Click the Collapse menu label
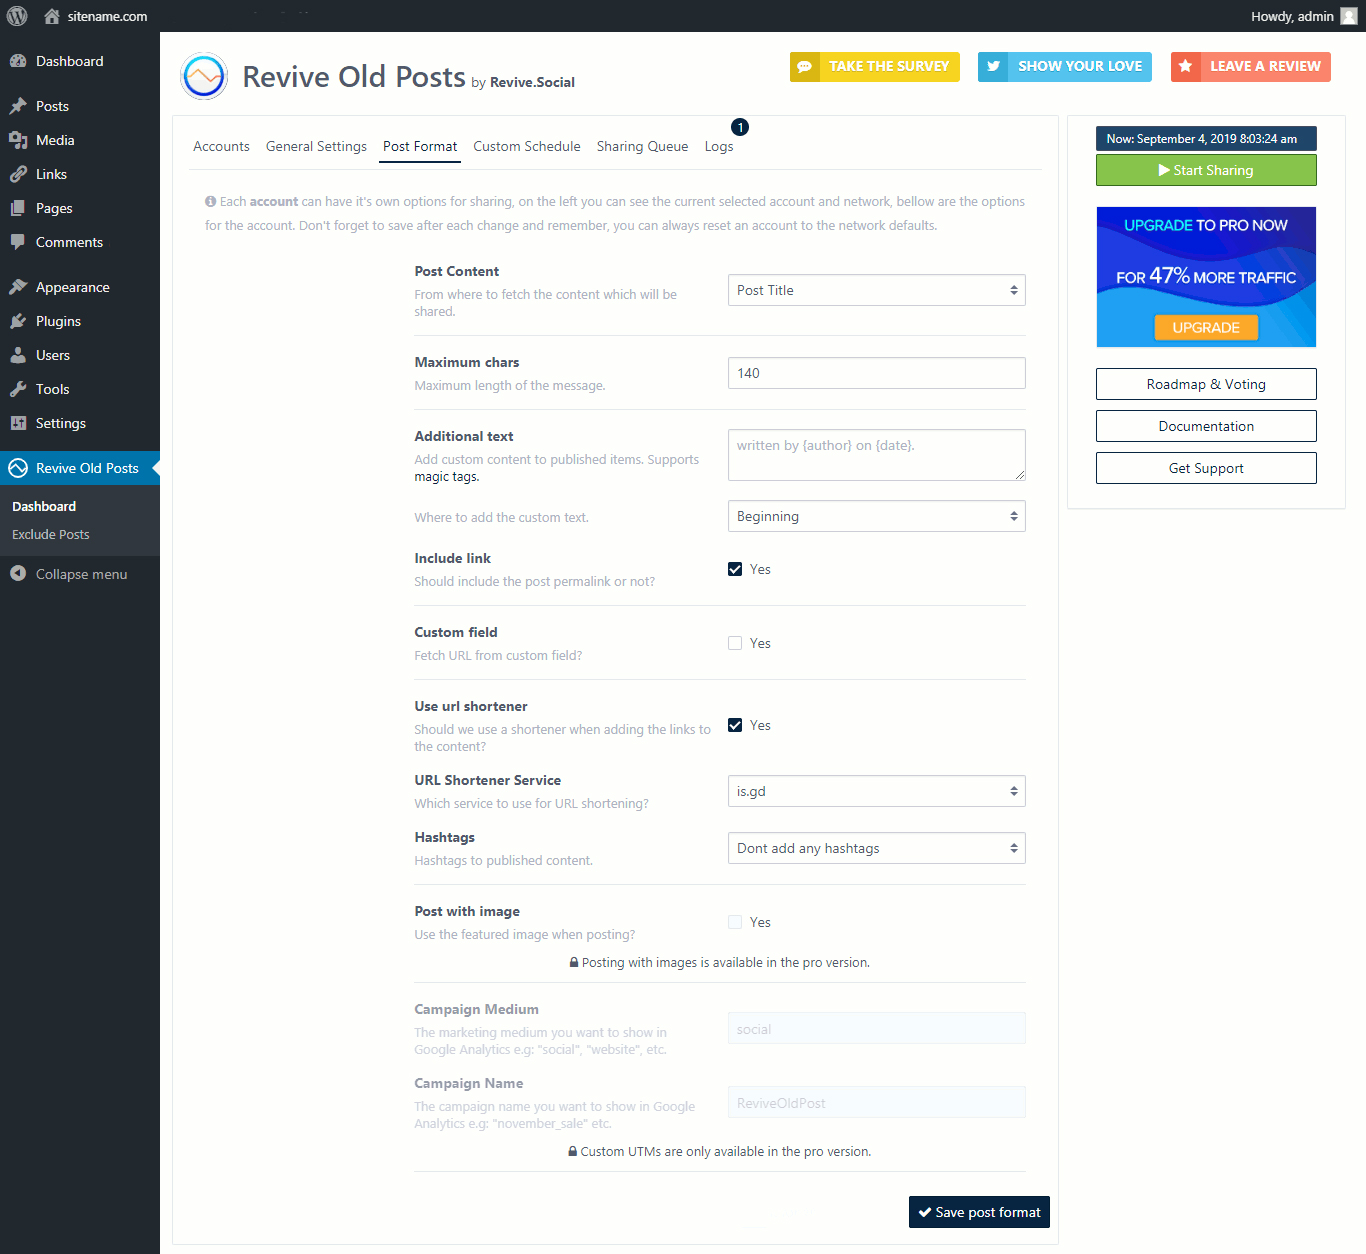 81,574
